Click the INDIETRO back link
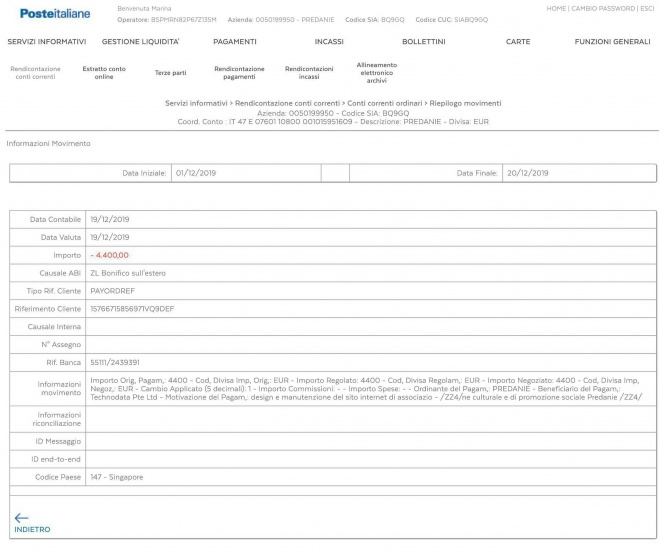The width and height of the screenshot is (660, 555). [x=32, y=529]
